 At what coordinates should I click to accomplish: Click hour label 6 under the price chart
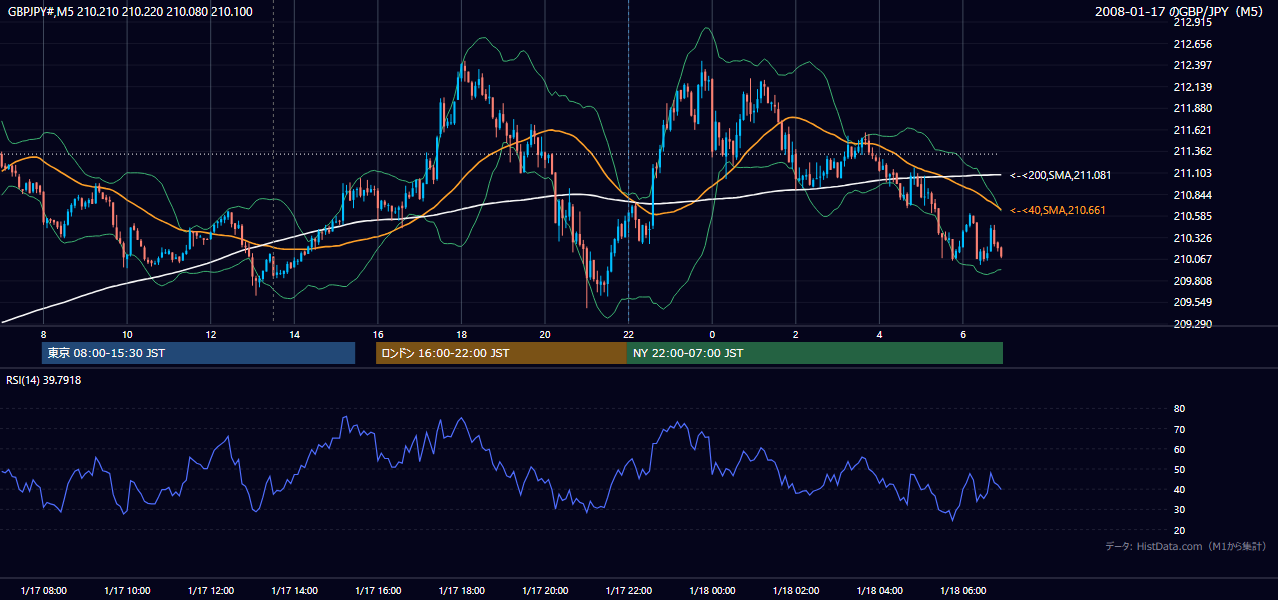pyautogui.click(x=962, y=334)
